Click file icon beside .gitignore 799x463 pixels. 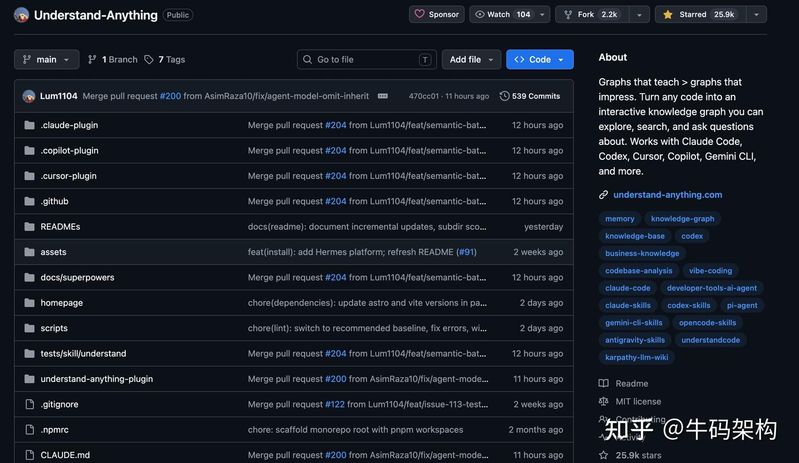[x=30, y=404]
